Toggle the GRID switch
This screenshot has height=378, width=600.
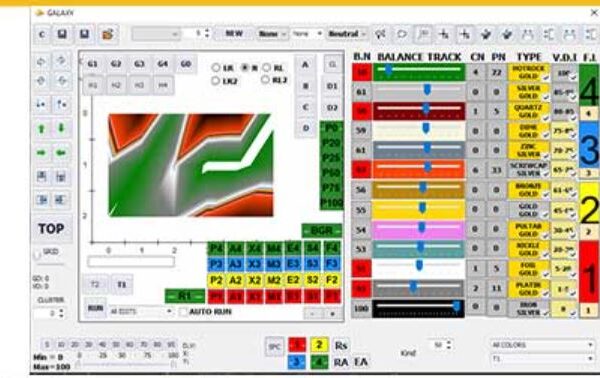click(38, 254)
